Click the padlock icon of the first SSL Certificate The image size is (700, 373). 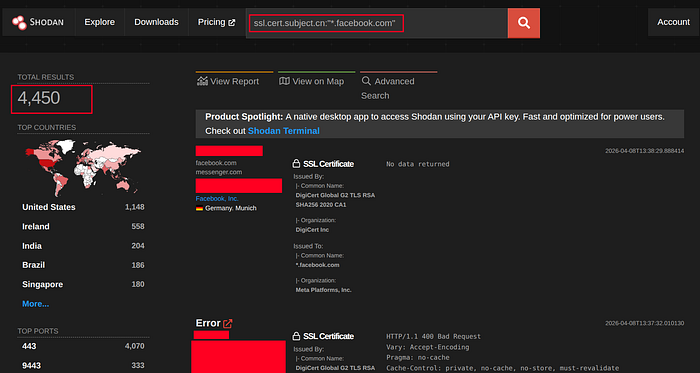coord(296,164)
